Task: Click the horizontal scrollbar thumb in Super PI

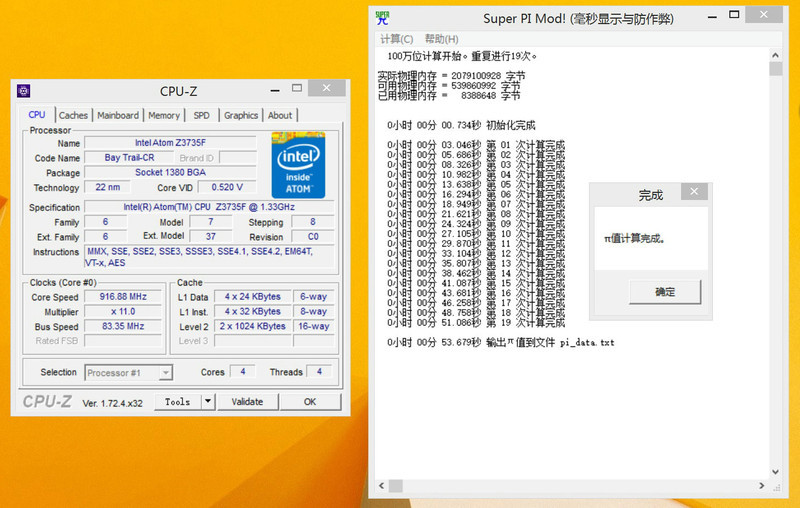Action: pos(396,486)
